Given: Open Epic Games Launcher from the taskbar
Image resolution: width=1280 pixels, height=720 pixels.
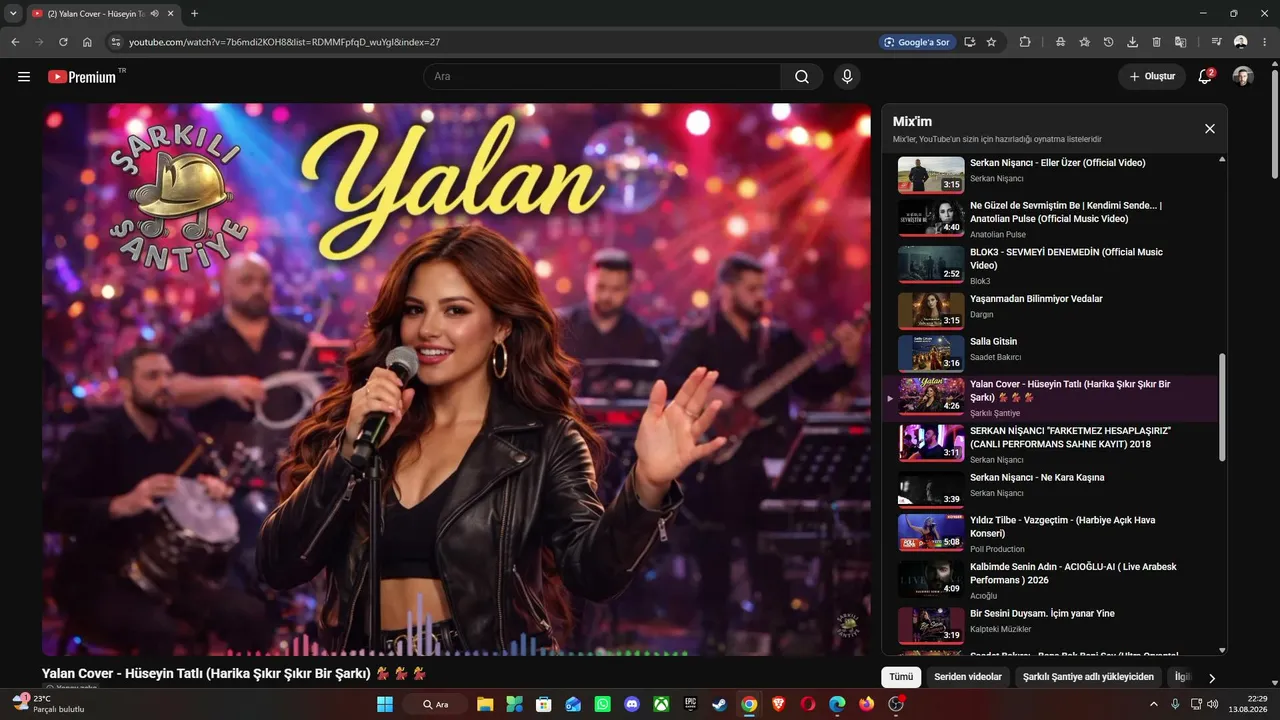Looking at the screenshot, I should pos(690,704).
